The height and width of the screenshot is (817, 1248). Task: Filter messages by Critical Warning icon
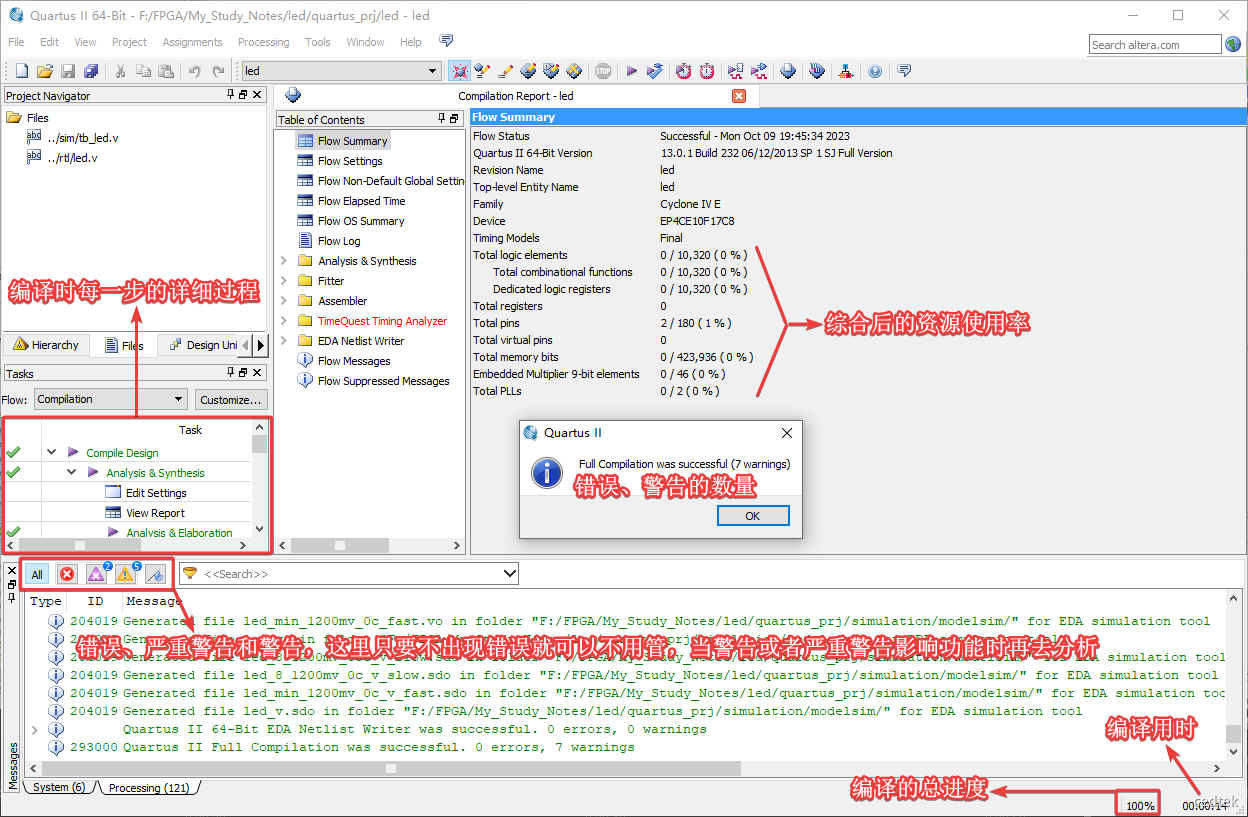coord(96,574)
